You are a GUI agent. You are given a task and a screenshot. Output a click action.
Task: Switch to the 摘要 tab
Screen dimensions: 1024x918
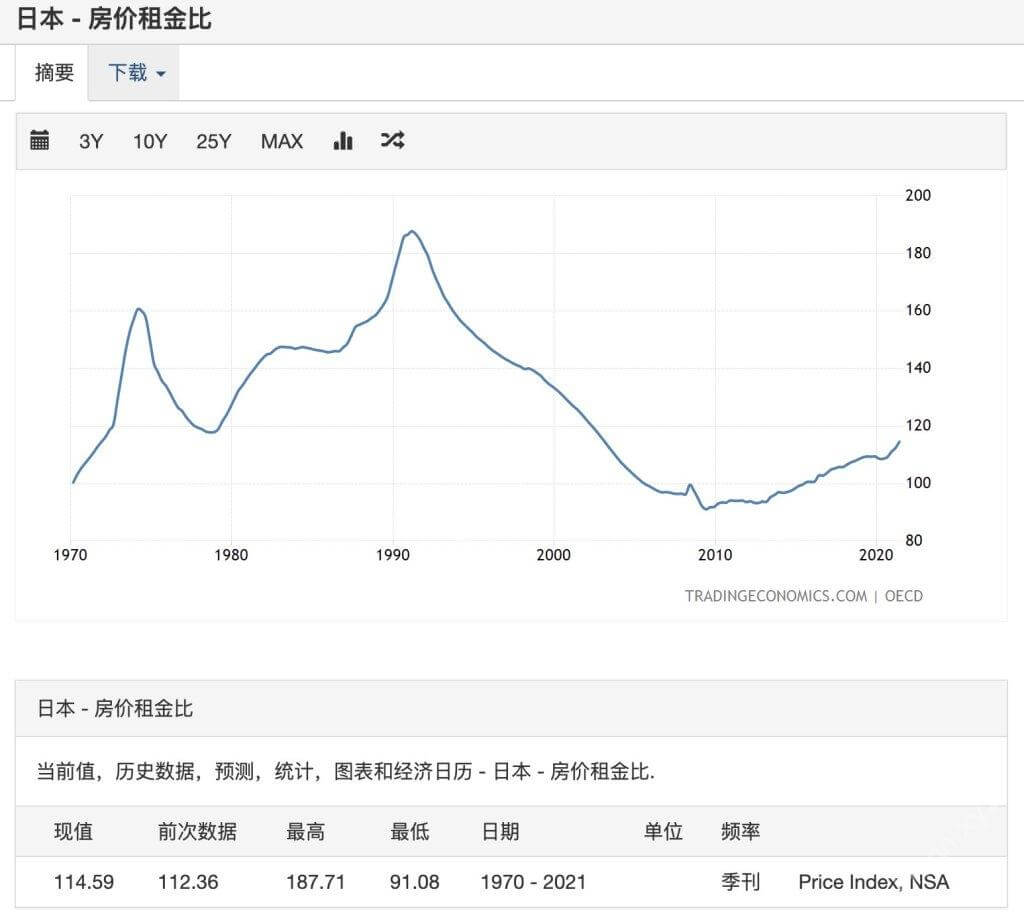(x=54, y=73)
